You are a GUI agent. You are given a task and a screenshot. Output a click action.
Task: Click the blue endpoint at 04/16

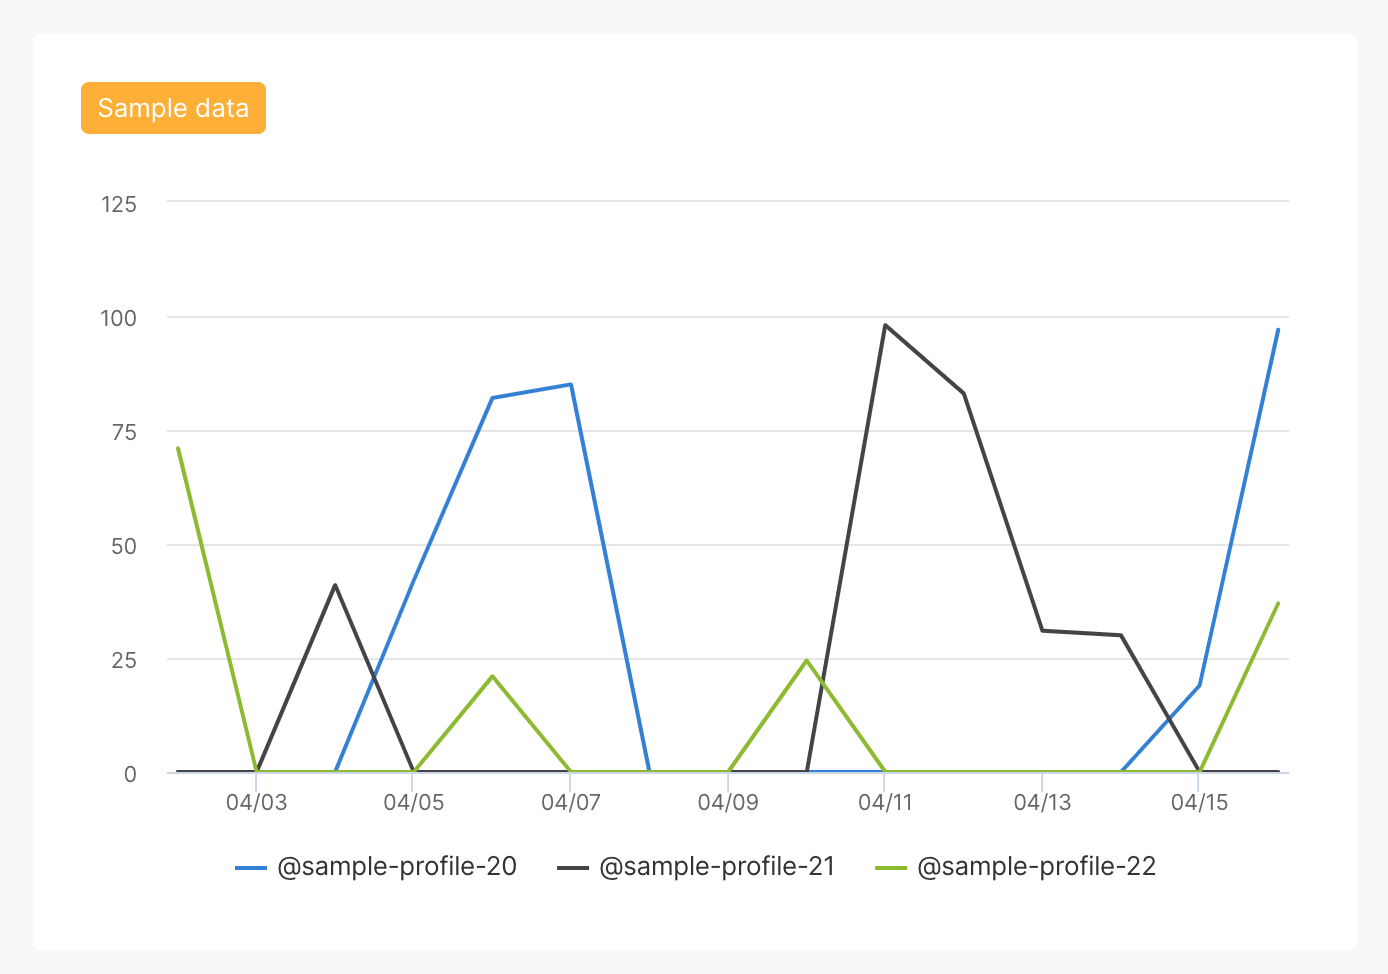1278,329
